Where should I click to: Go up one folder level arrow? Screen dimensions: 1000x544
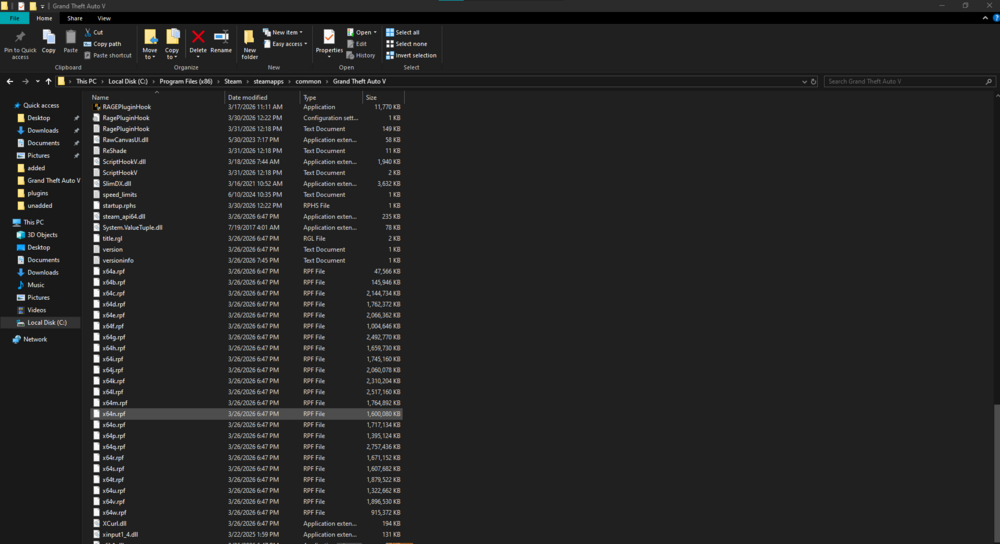tap(48, 82)
